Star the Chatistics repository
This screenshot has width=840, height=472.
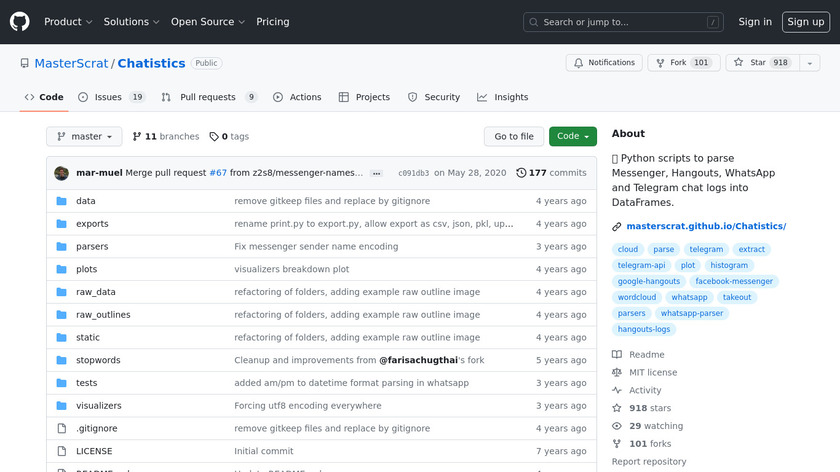pyautogui.click(x=751, y=63)
